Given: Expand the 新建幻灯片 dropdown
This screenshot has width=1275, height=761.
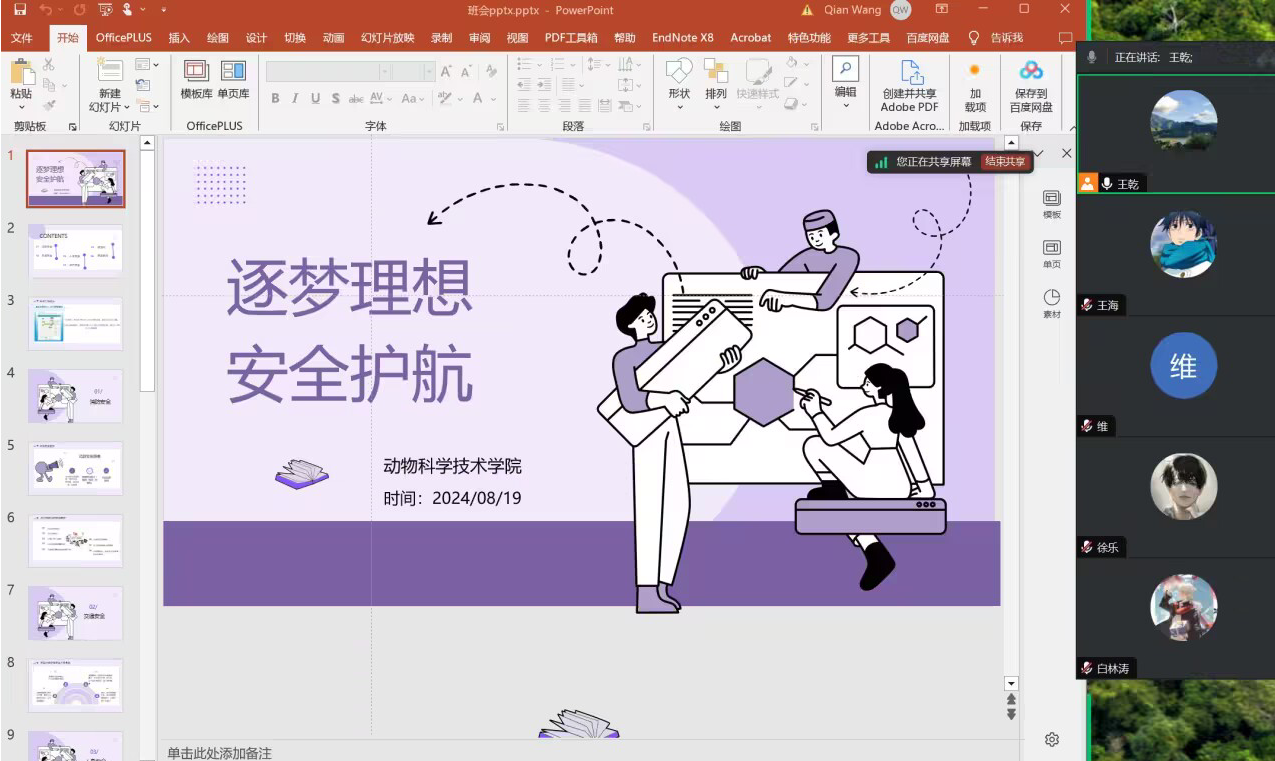Looking at the screenshot, I should pos(109,107).
